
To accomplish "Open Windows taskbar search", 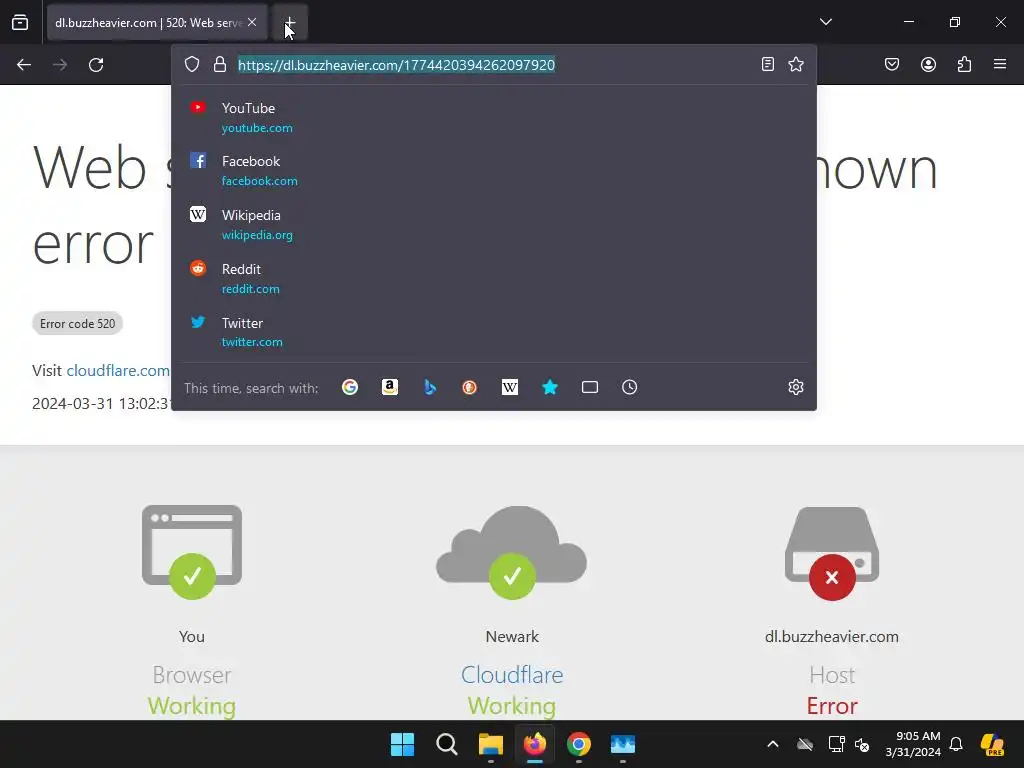I will click(x=447, y=744).
